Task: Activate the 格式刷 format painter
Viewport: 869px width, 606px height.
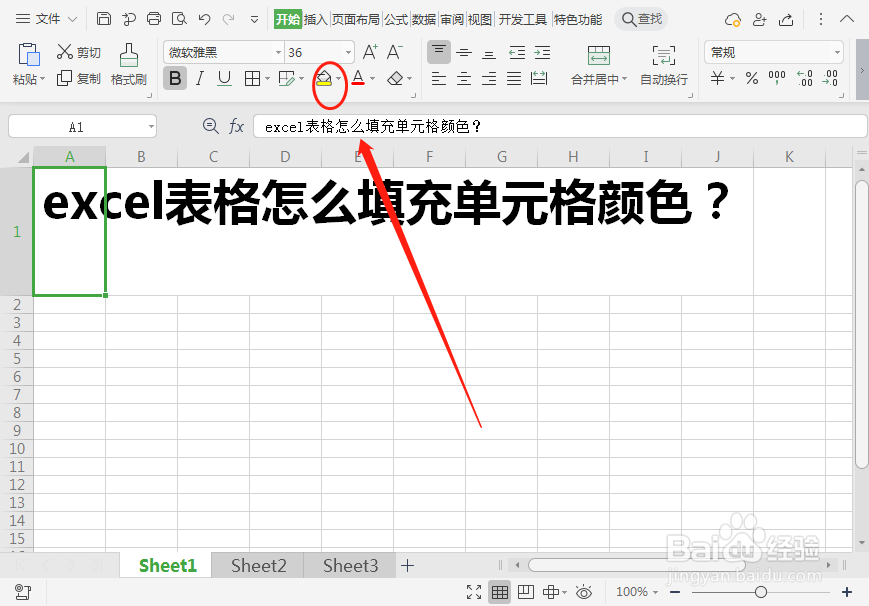Action: 129,64
